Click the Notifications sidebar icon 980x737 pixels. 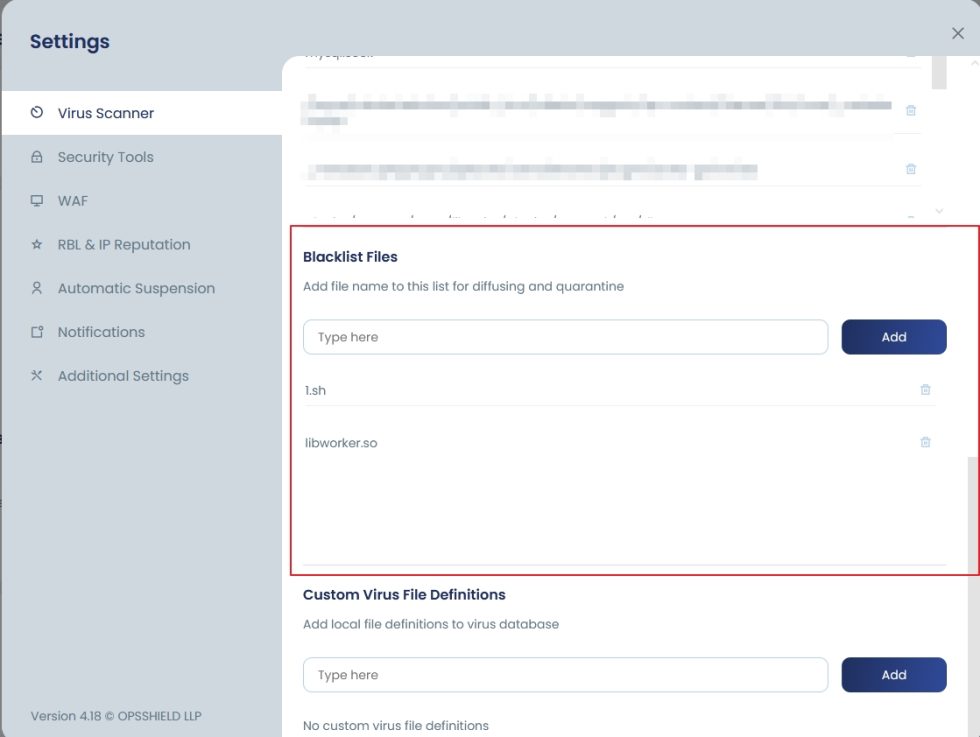pos(37,332)
